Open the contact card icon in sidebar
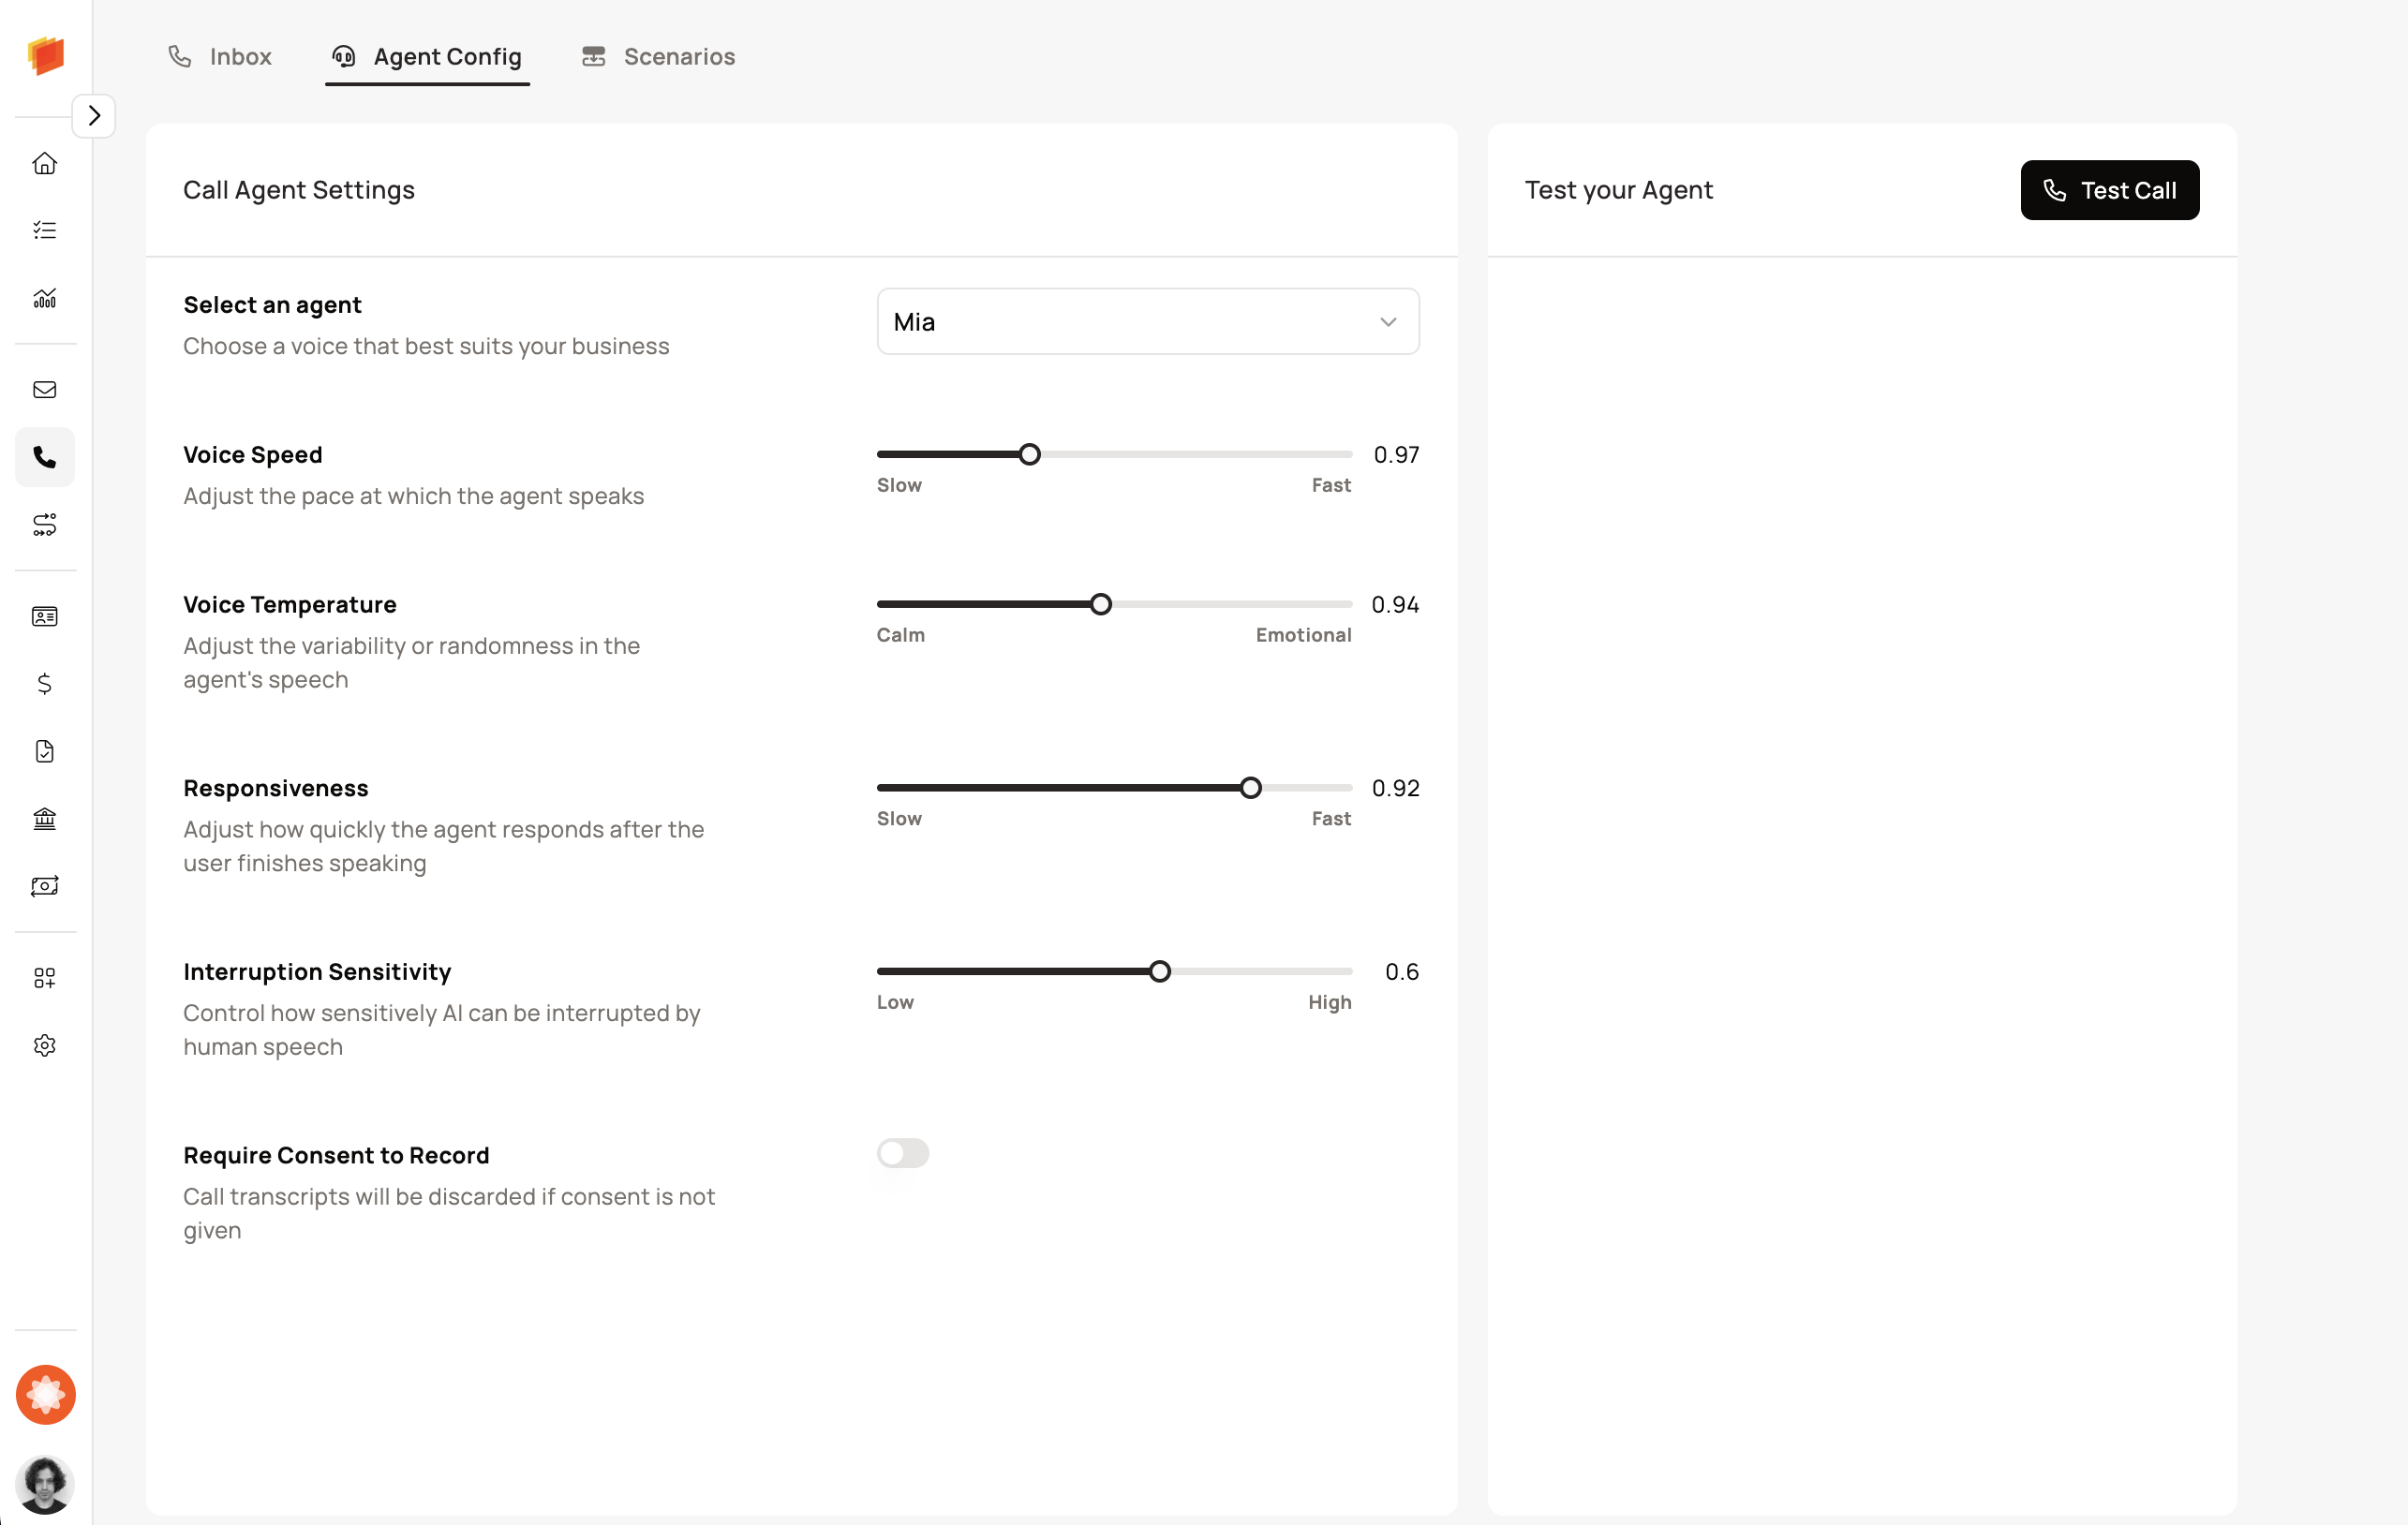 pyautogui.click(x=45, y=617)
